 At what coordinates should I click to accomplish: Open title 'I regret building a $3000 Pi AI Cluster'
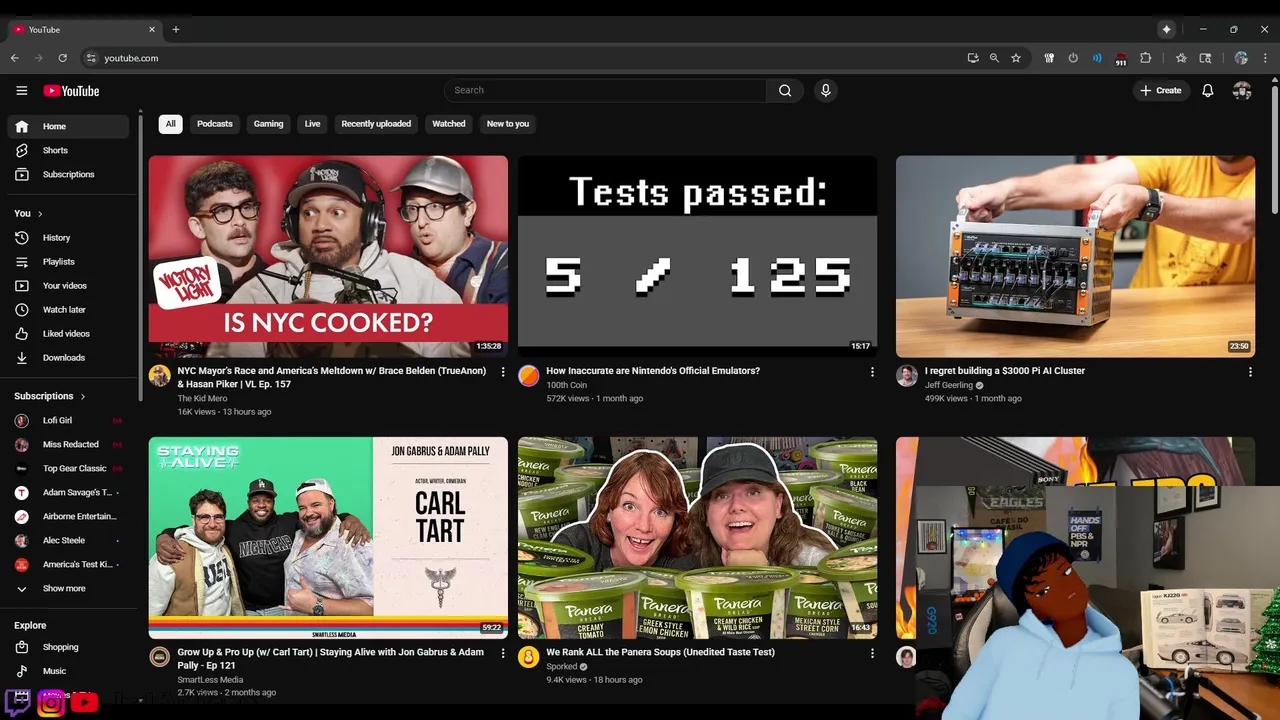click(x=1004, y=371)
